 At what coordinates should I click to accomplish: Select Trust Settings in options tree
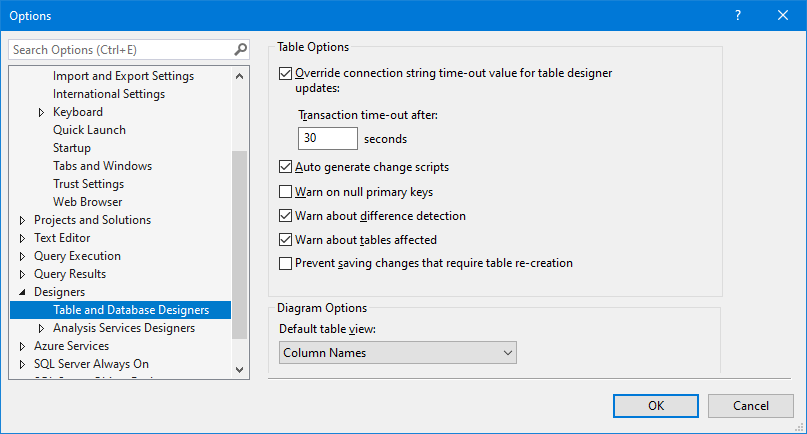pos(88,184)
